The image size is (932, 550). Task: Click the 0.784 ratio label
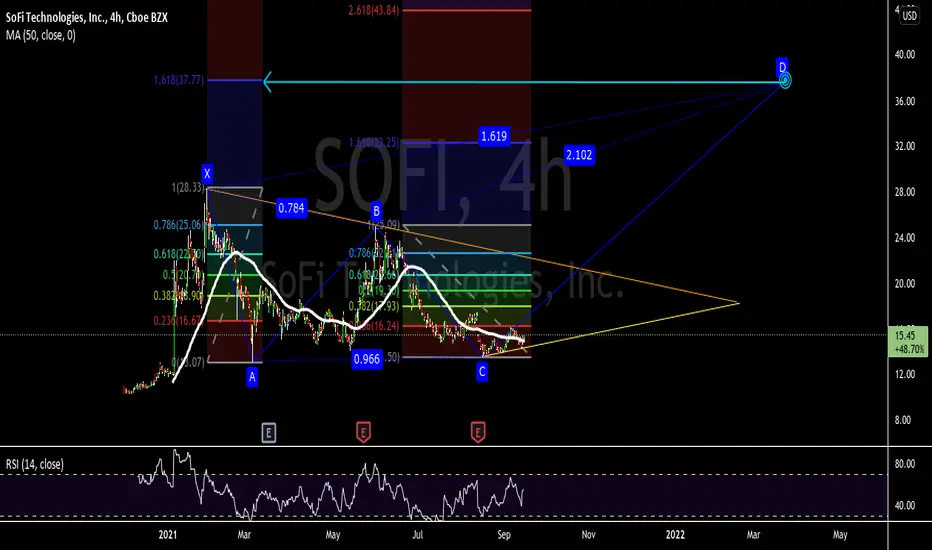coord(291,208)
